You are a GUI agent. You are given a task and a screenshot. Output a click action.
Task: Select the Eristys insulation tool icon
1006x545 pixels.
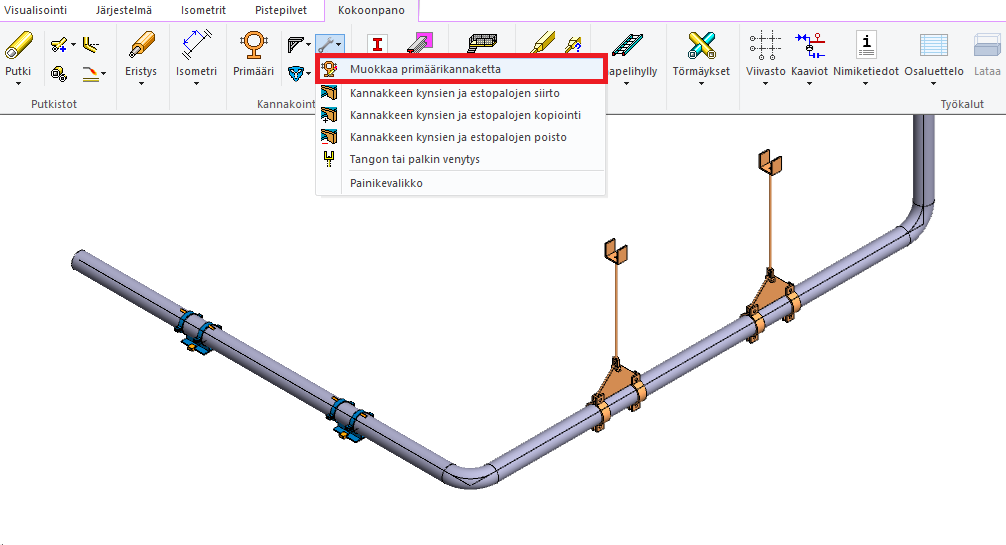tap(141, 46)
